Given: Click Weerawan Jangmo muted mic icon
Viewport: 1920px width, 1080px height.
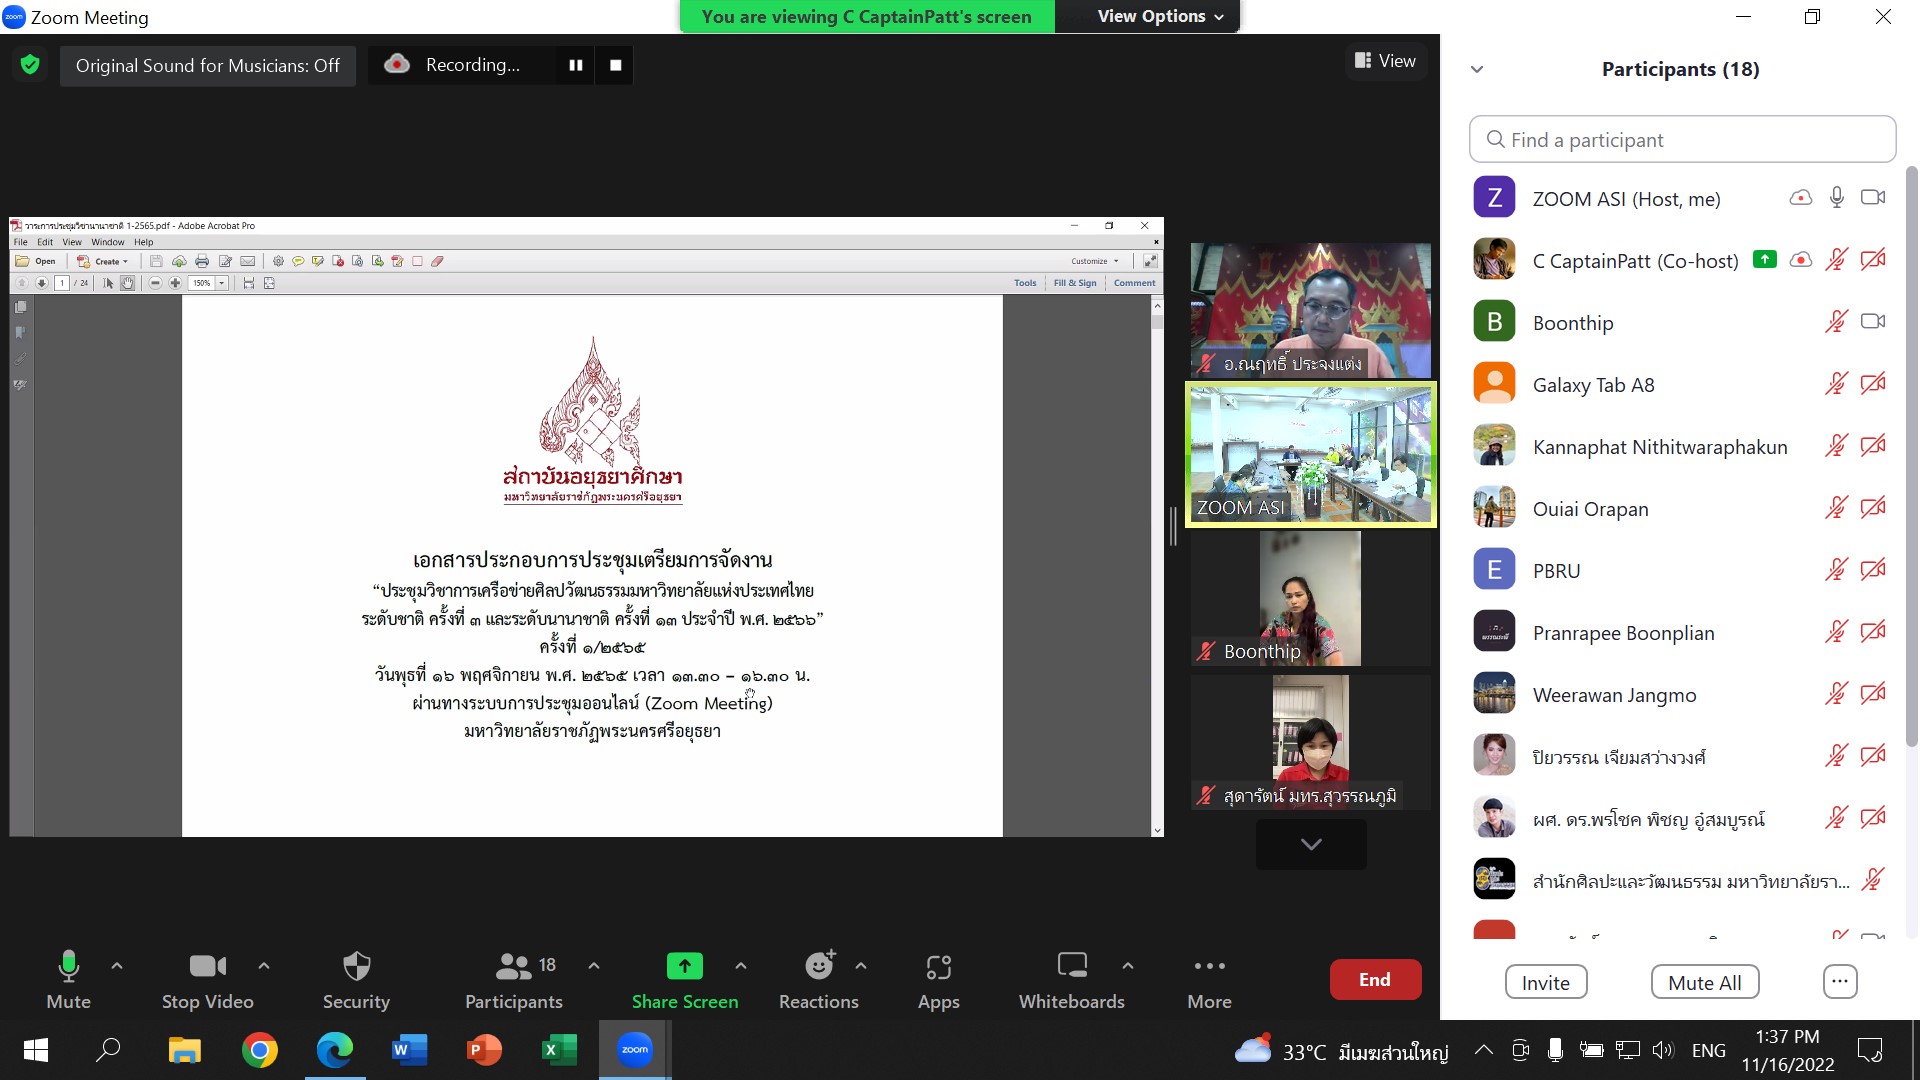Looking at the screenshot, I should (1837, 694).
